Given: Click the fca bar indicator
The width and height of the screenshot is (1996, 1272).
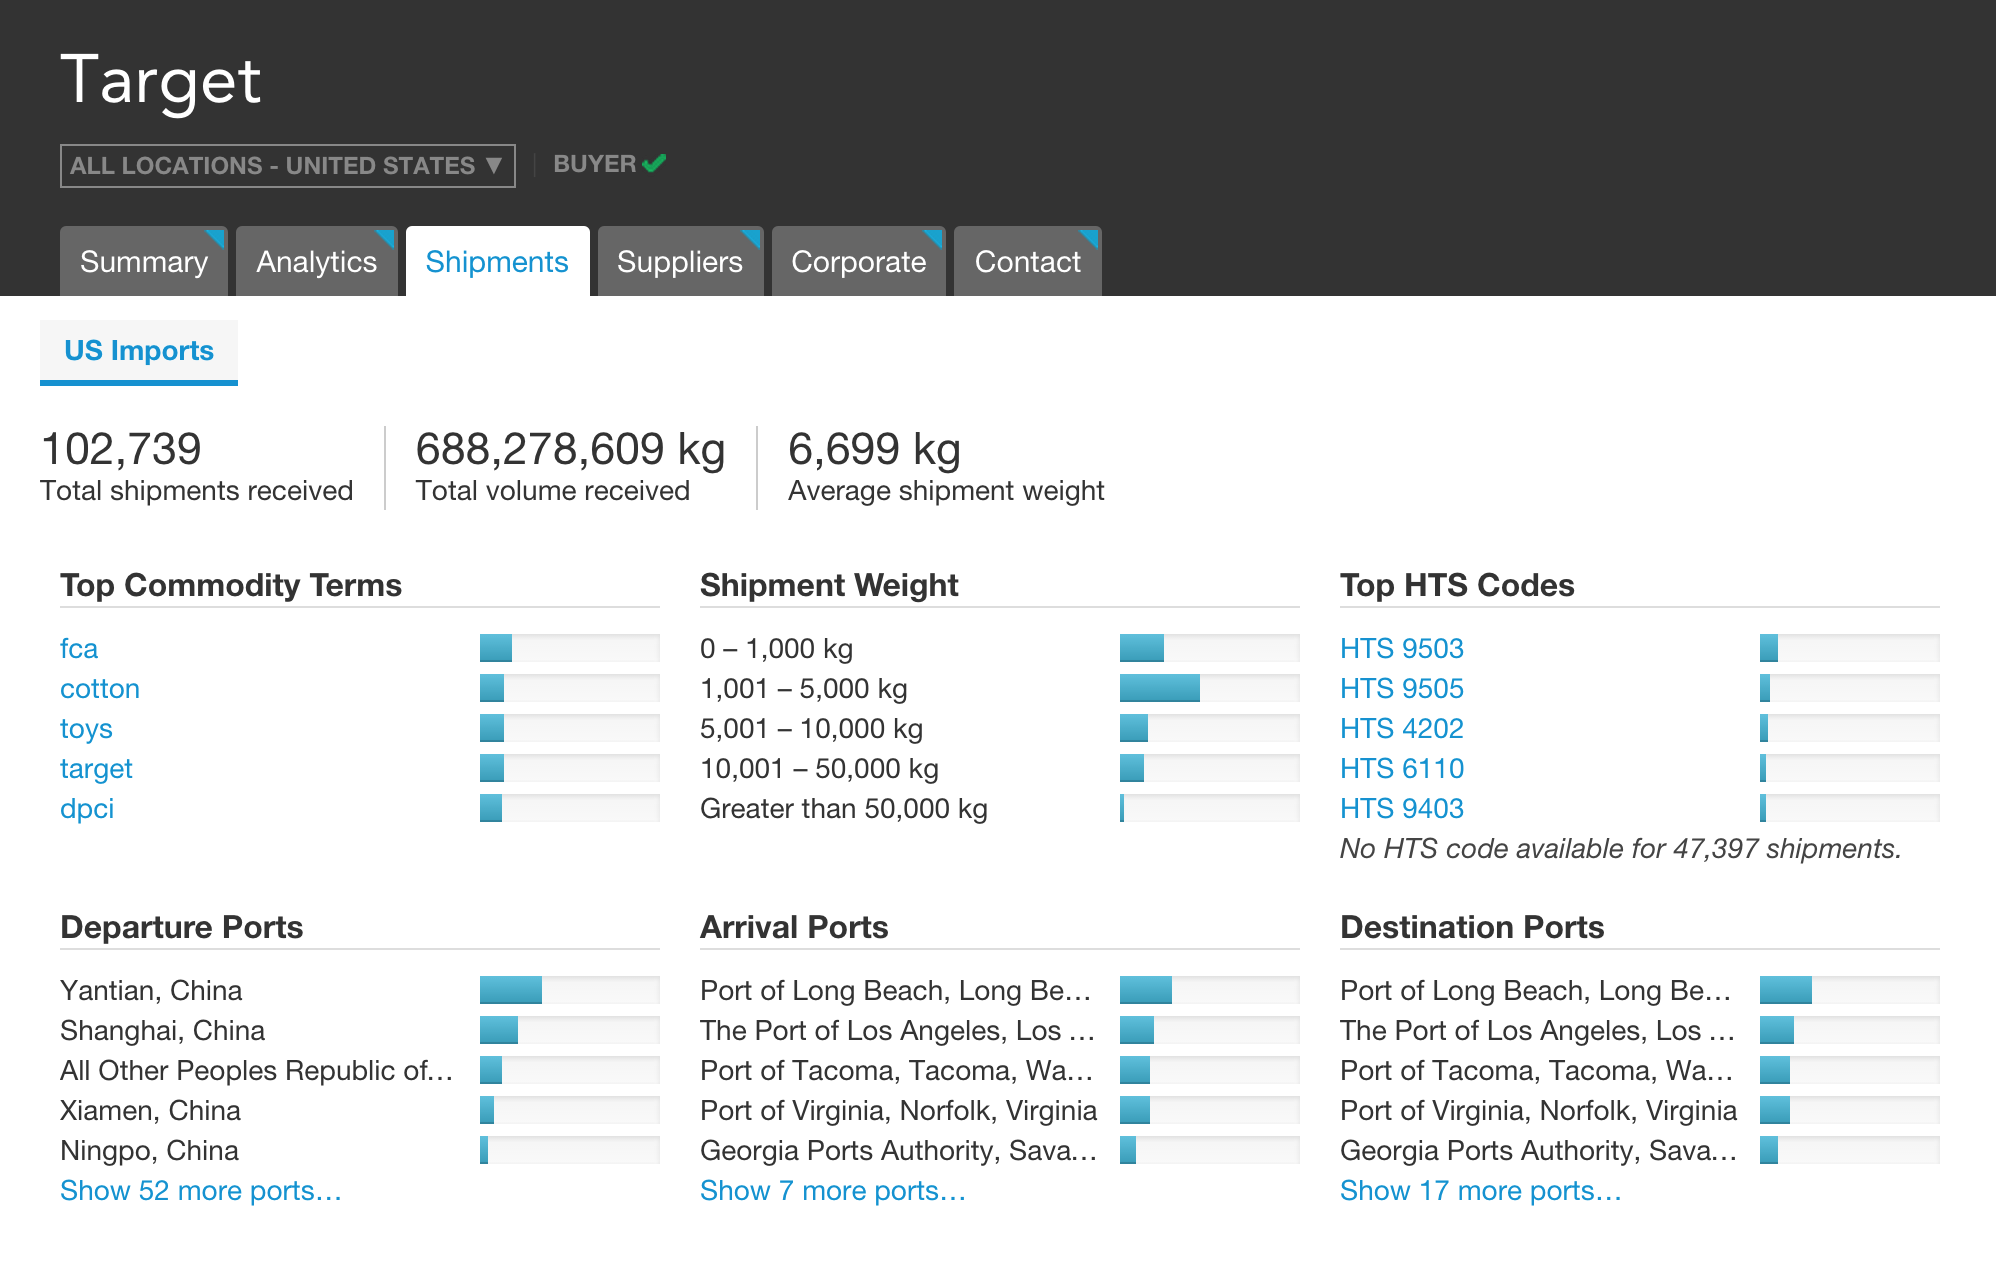Looking at the screenshot, I should pyautogui.click(x=570, y=648).
